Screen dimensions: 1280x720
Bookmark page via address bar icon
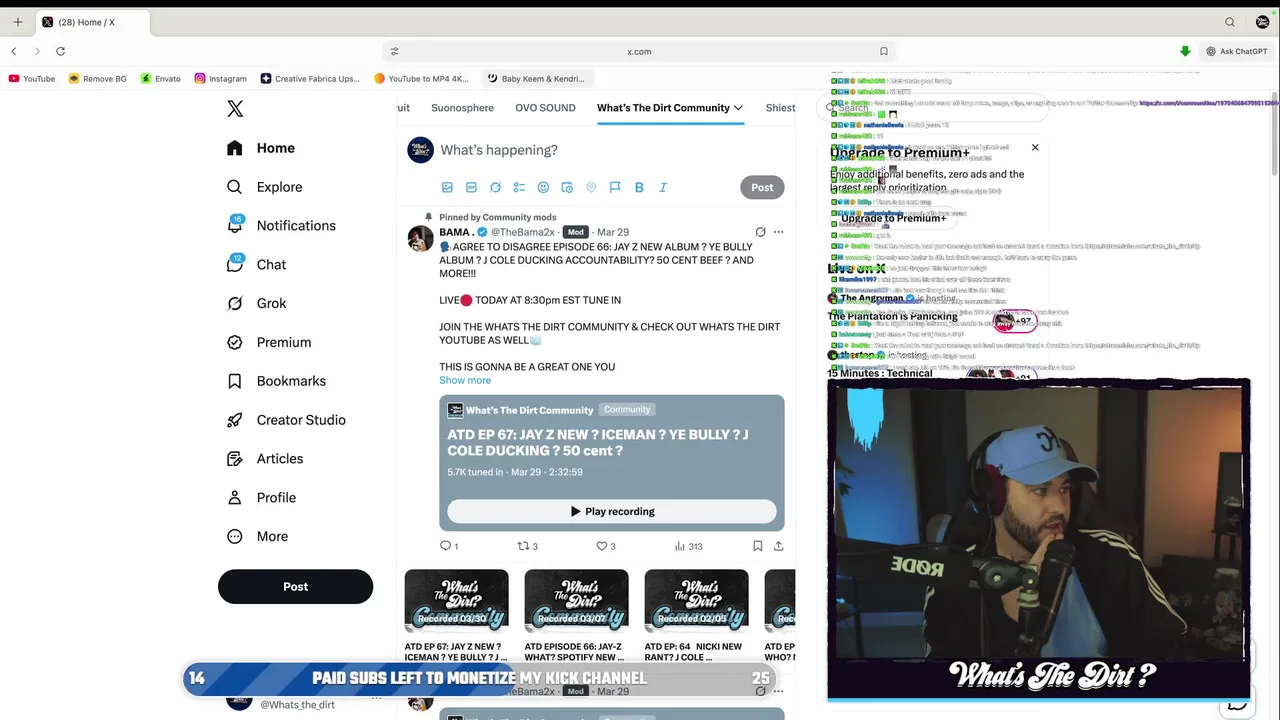tap(883, 51)
